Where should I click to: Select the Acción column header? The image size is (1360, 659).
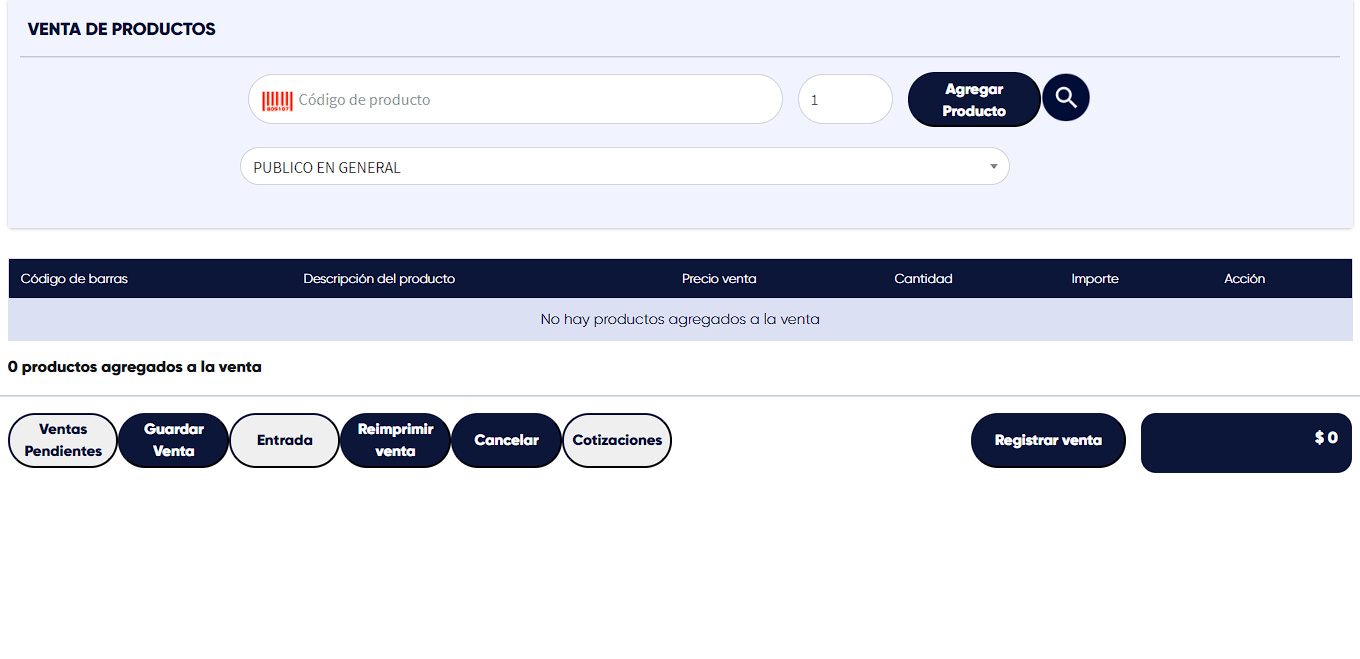coord(1244,279)
